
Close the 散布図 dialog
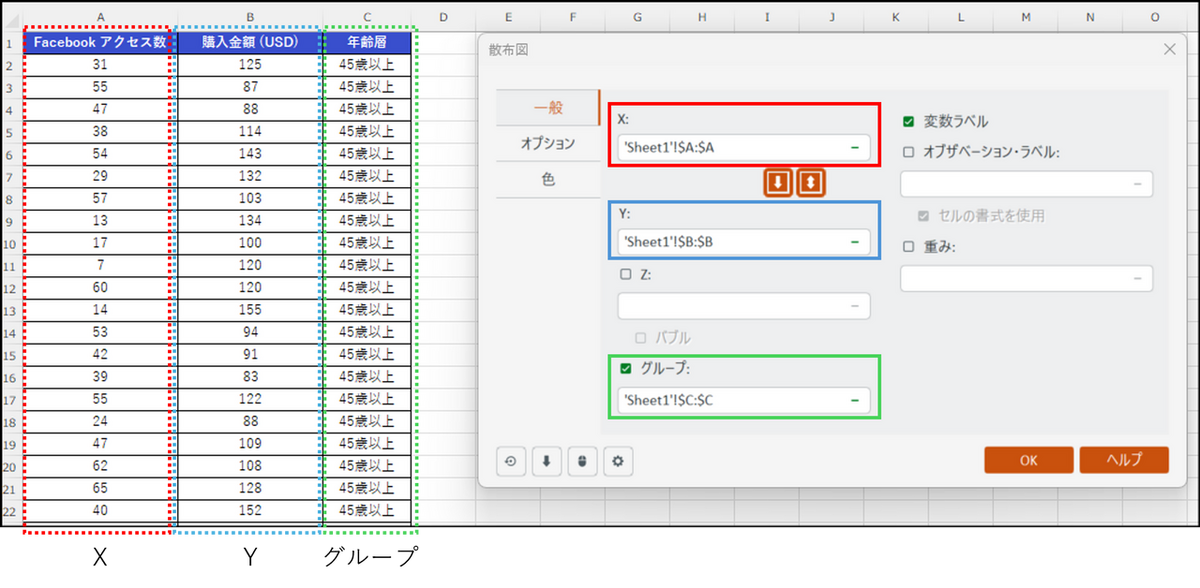(1170, 49)
